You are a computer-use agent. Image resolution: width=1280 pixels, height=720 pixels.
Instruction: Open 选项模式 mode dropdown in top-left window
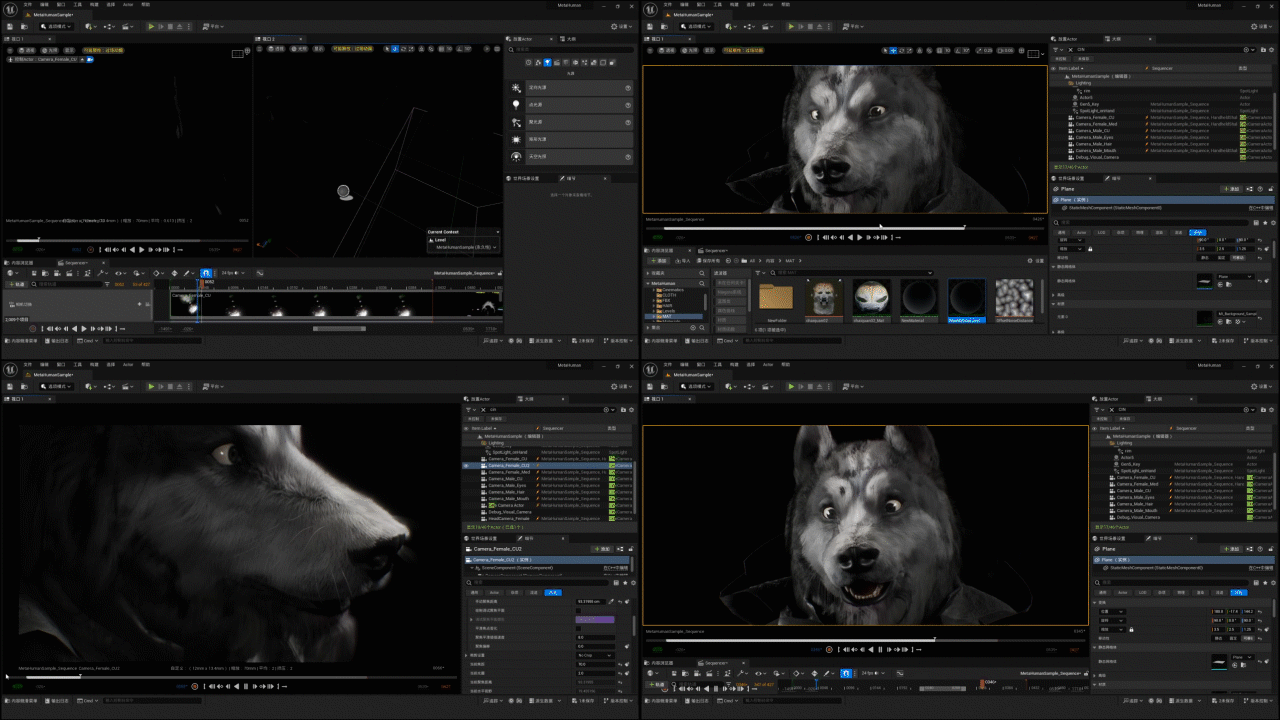tap(55, 26)
